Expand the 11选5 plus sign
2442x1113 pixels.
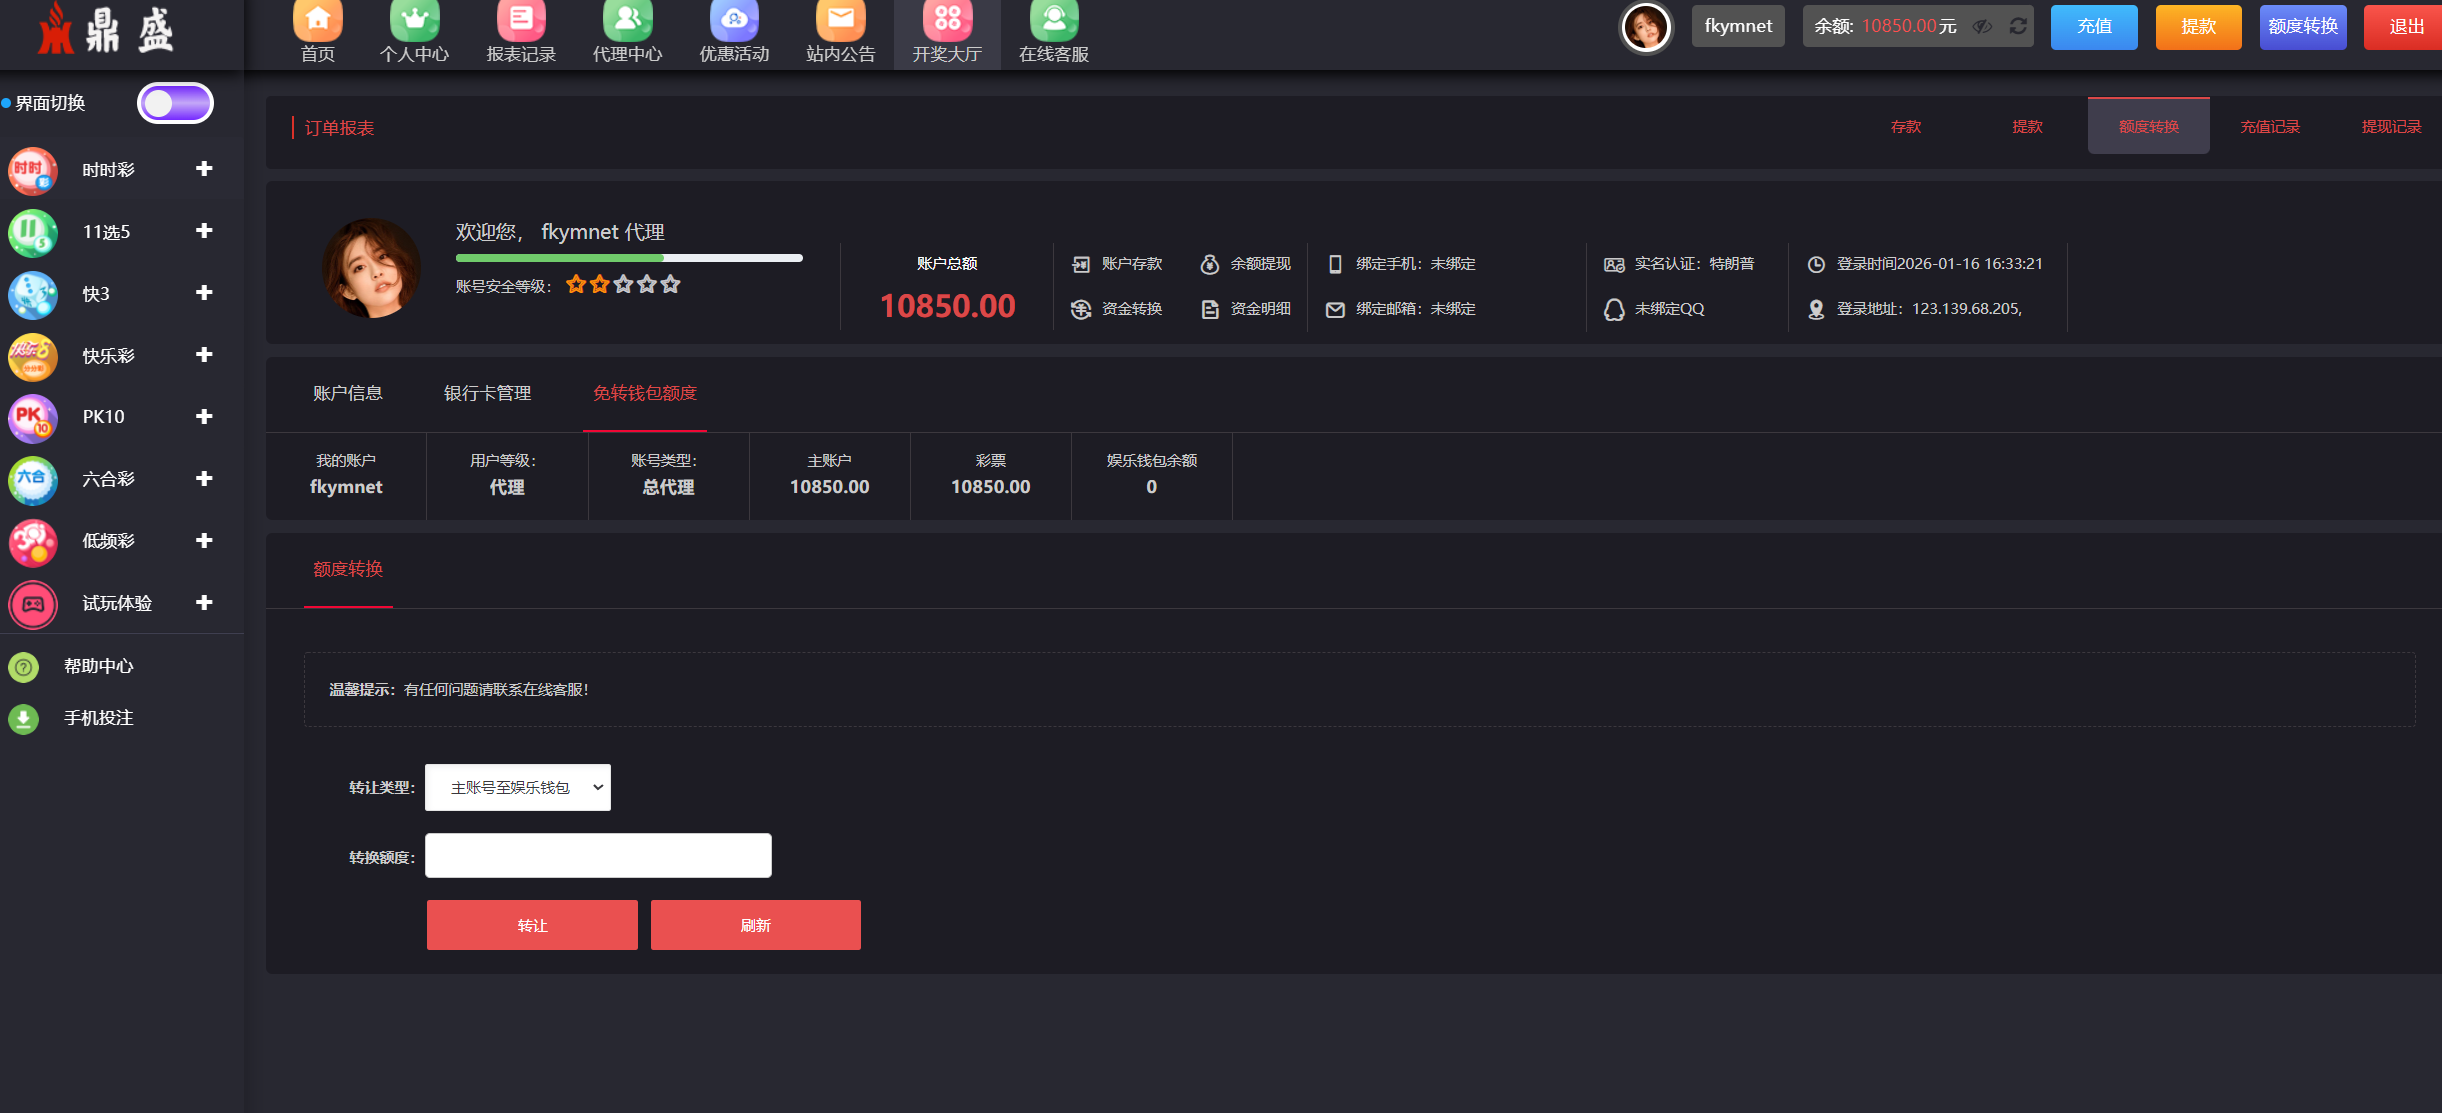click(x=204, y=231)
